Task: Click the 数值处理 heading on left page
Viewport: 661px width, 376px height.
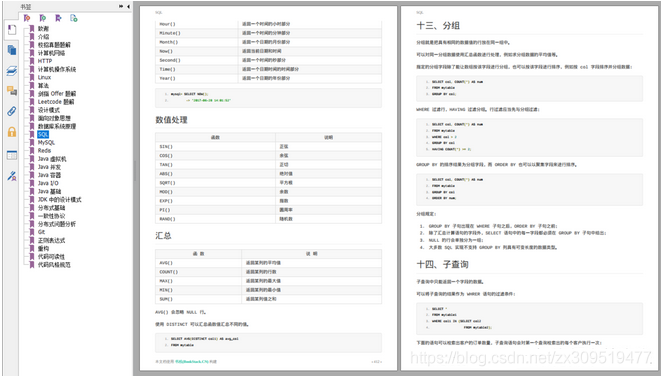Action: pos(171,120)
